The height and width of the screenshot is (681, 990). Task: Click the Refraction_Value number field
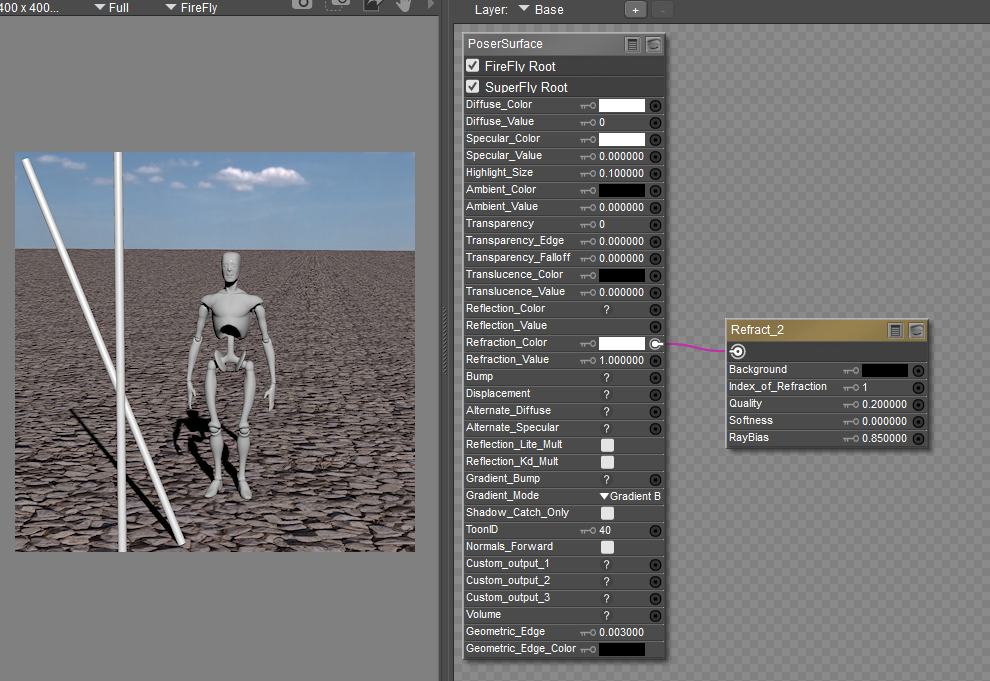[x=621, y=360]
